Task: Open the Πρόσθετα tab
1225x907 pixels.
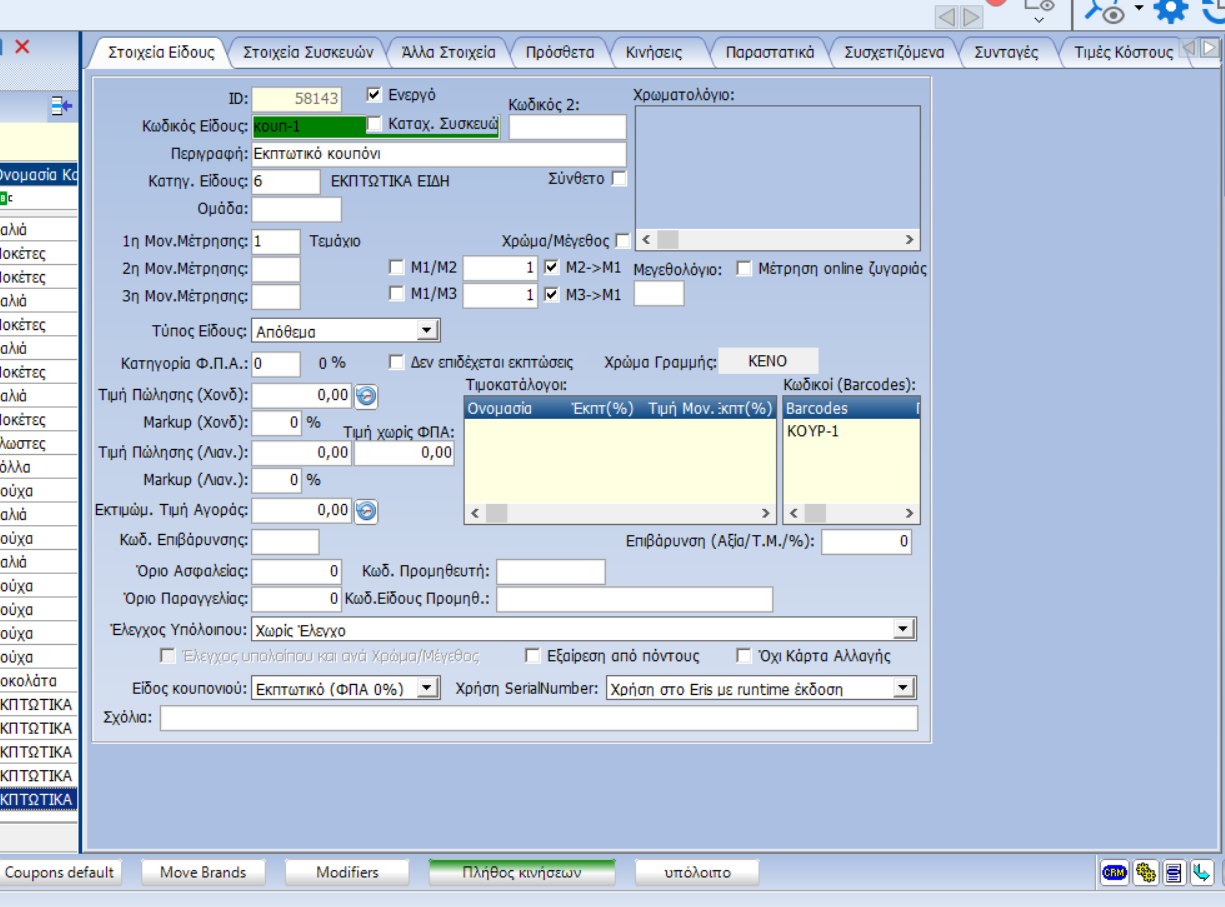Action: (x=560, y=52)
